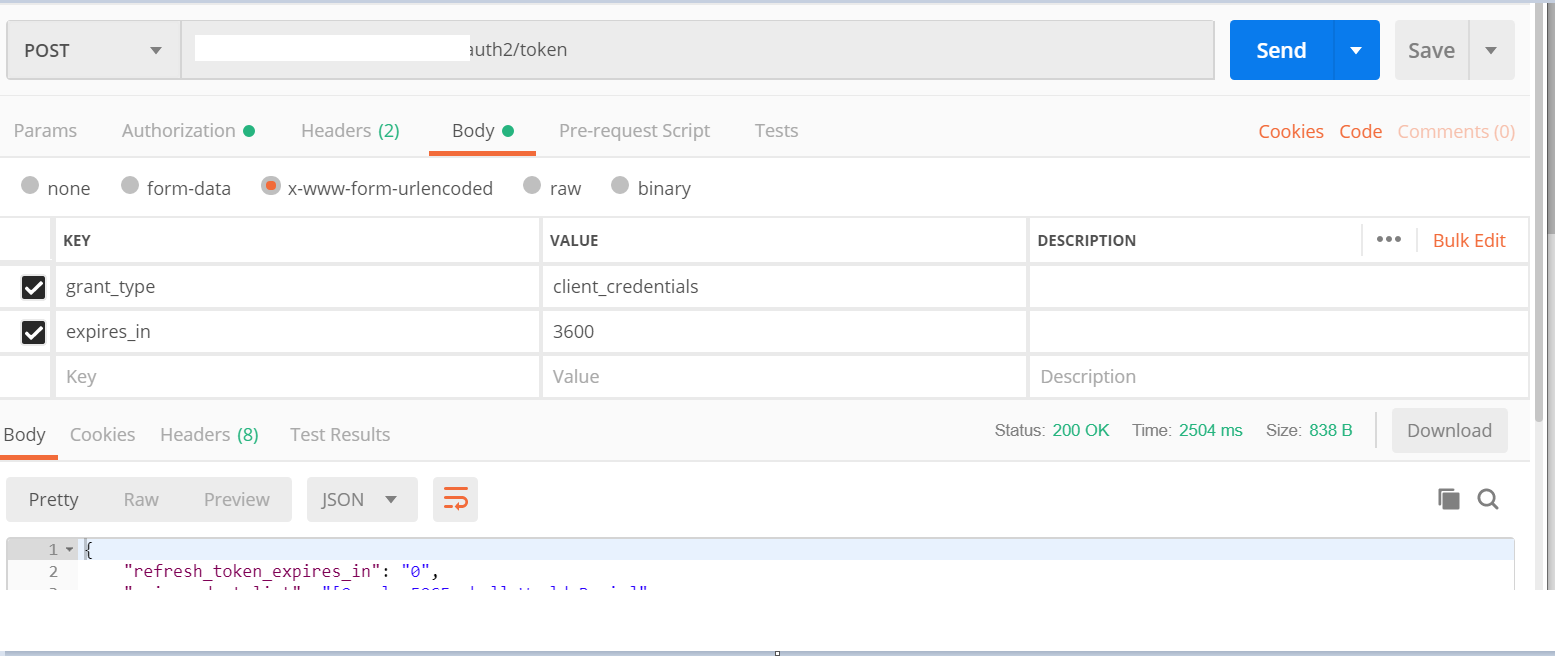Open the ellipsis options in the params table
1555x656 pixels.
(x=1389, y=240)
